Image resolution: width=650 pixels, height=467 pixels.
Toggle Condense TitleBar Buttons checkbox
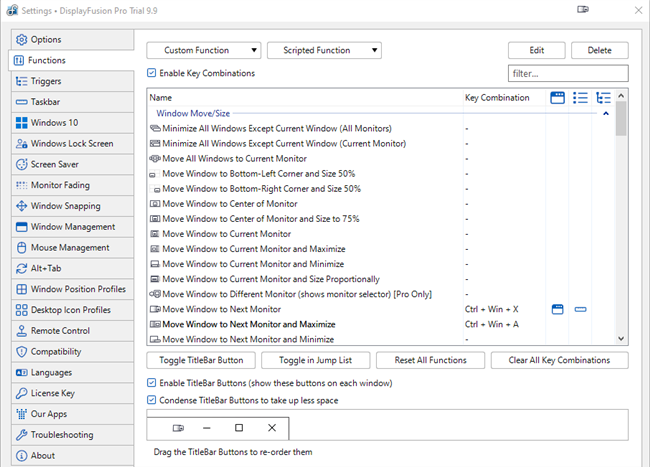[x=152, y=400]
